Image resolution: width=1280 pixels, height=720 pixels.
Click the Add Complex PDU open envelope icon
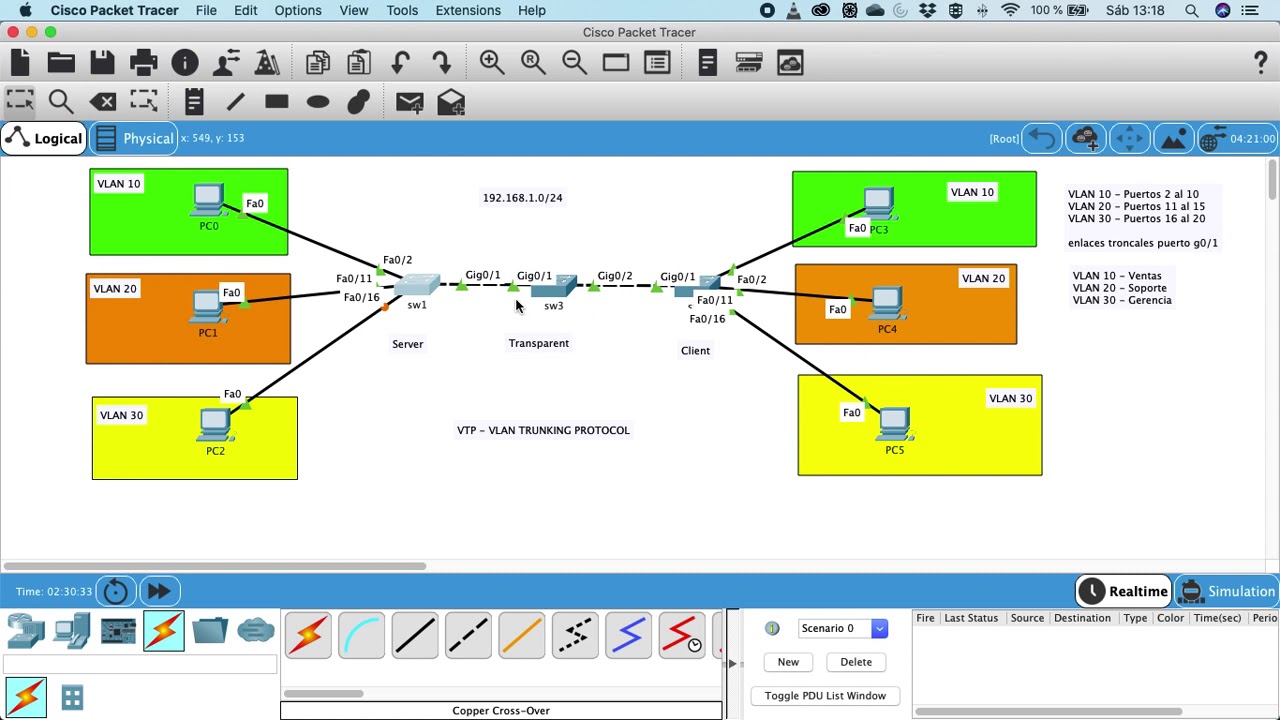point(451,102)
